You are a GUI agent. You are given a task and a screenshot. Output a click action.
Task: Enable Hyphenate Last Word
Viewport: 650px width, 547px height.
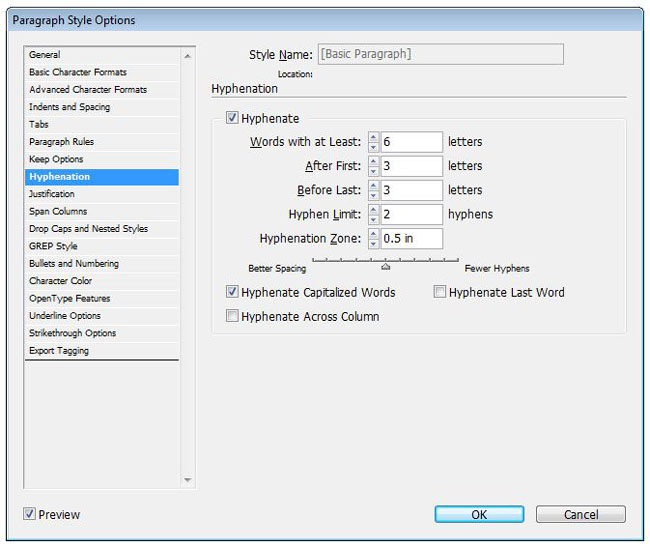(x=439, y=292)
